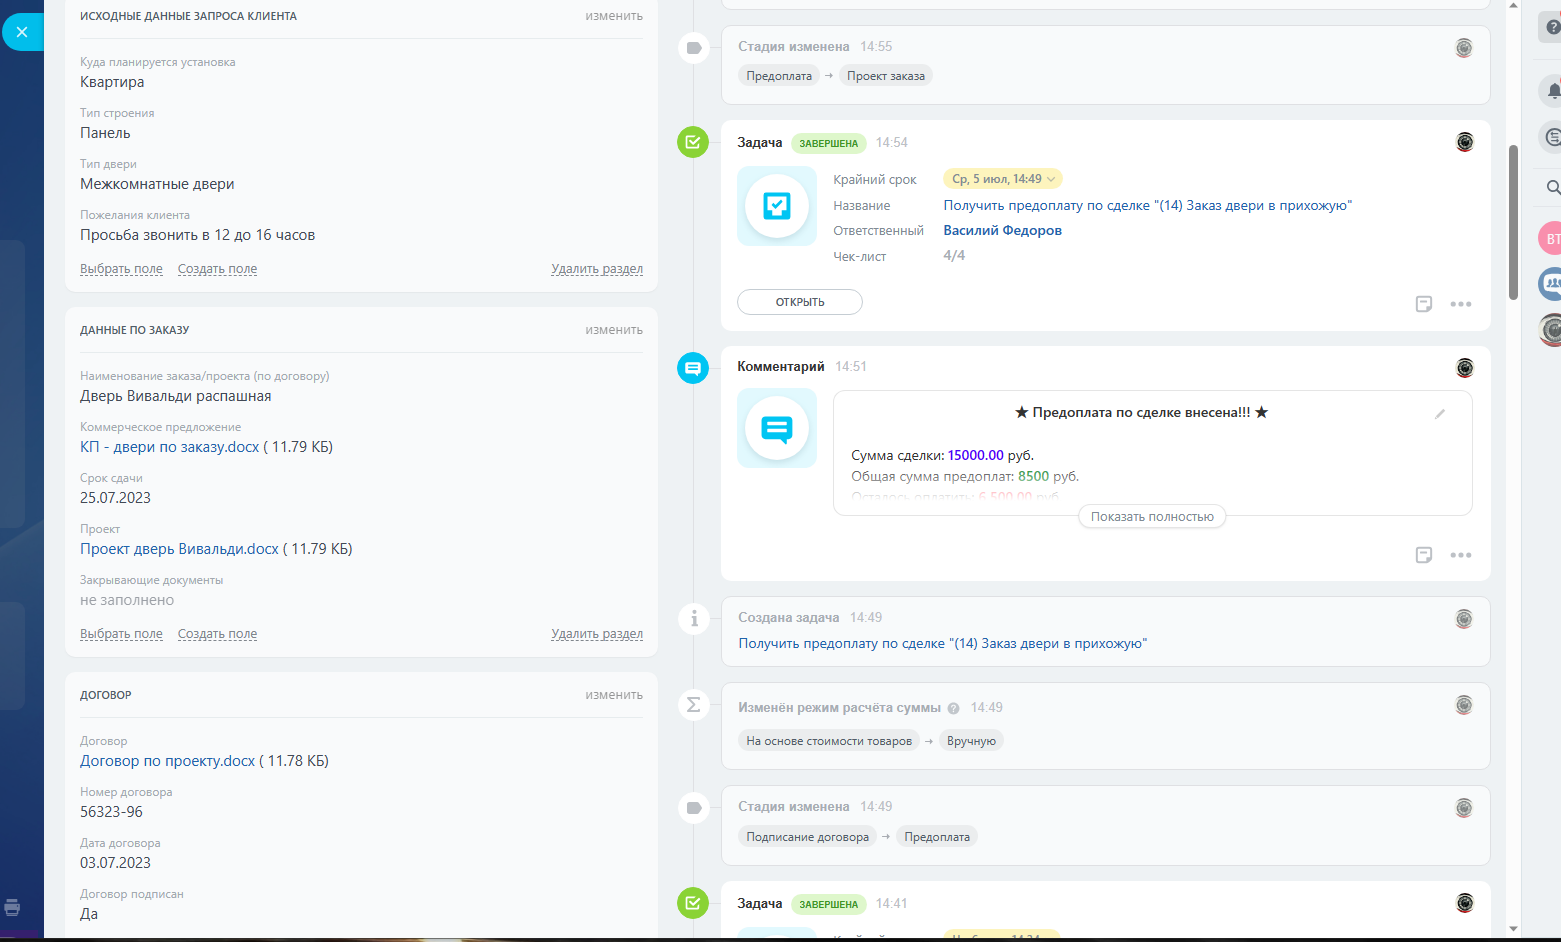Image resolution: width=1561 pixels, height=942 pixels.
Task: Click Удалить раздел under Исходные данные запроса клиента
Action: click(x=596, y=269)
